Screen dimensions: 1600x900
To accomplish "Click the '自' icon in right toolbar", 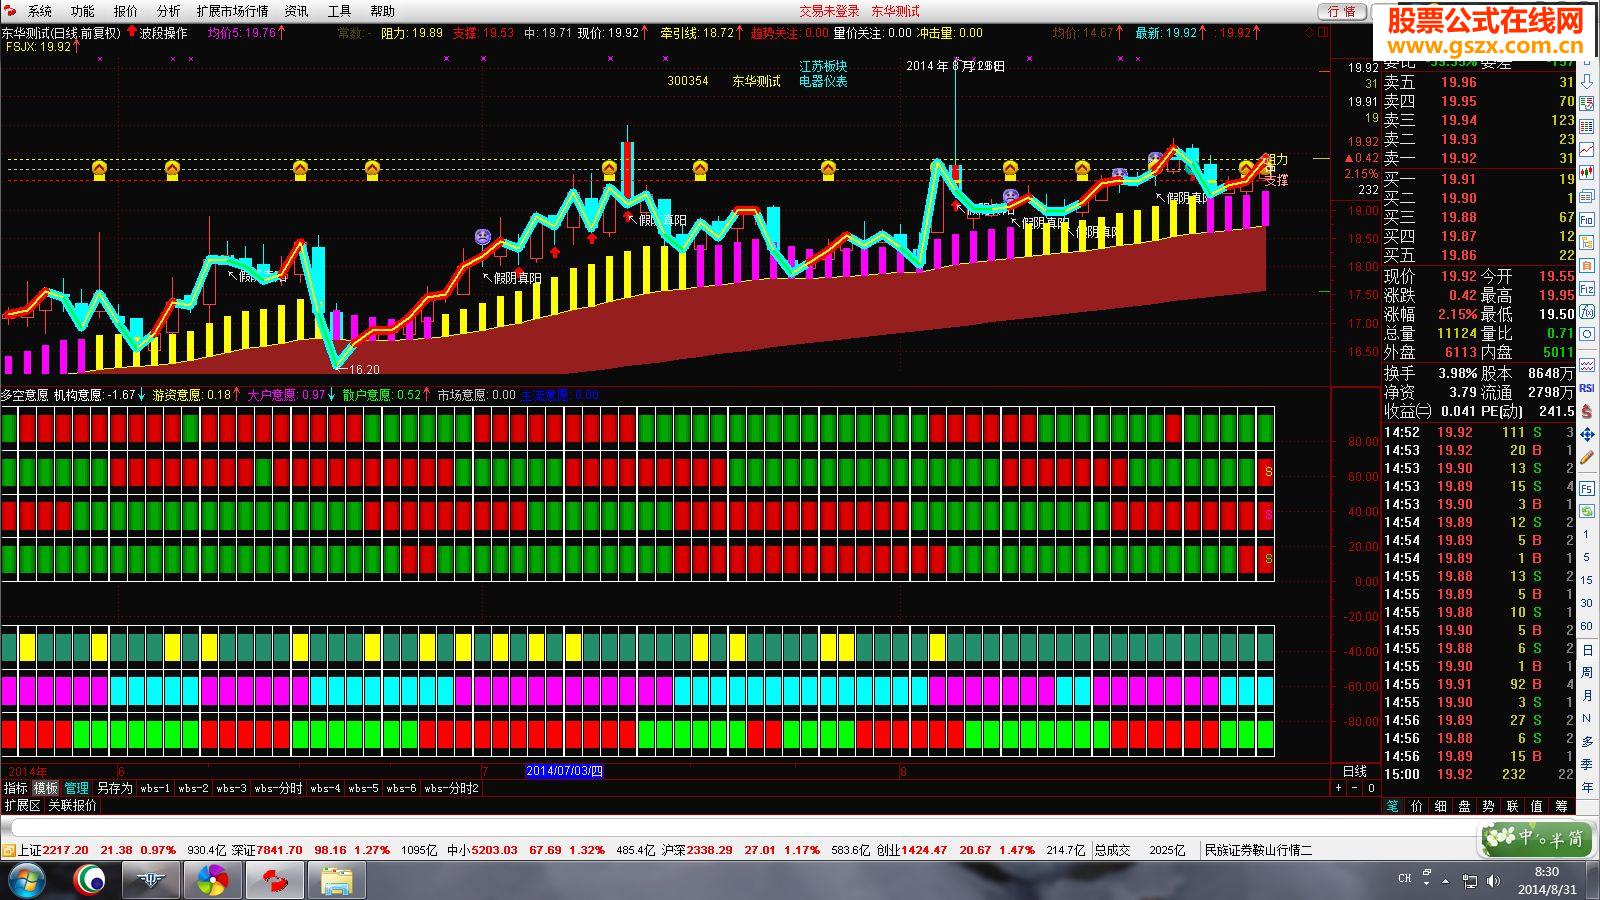I will (1587, 267).
